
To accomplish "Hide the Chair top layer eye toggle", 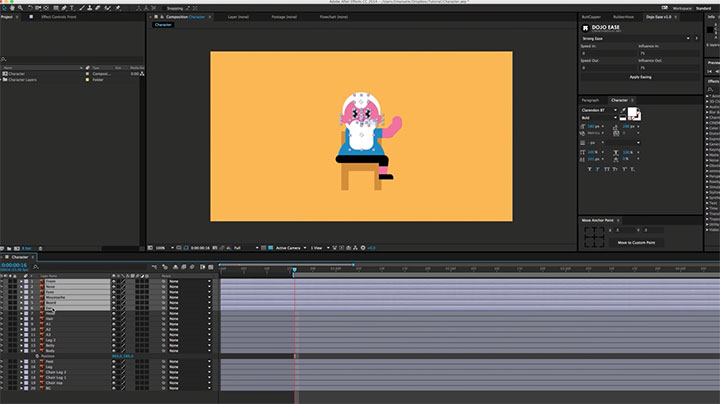I will (2, 383).
